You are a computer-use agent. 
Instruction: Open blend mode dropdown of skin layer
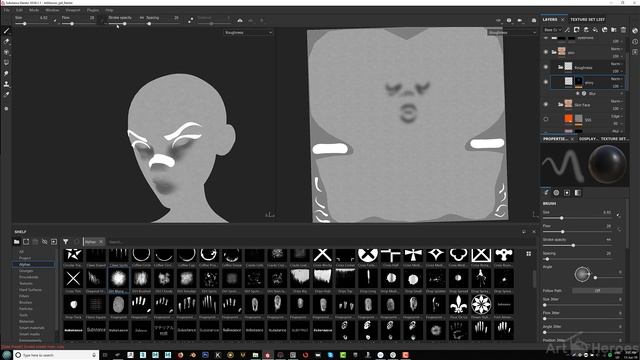[616, 49]
